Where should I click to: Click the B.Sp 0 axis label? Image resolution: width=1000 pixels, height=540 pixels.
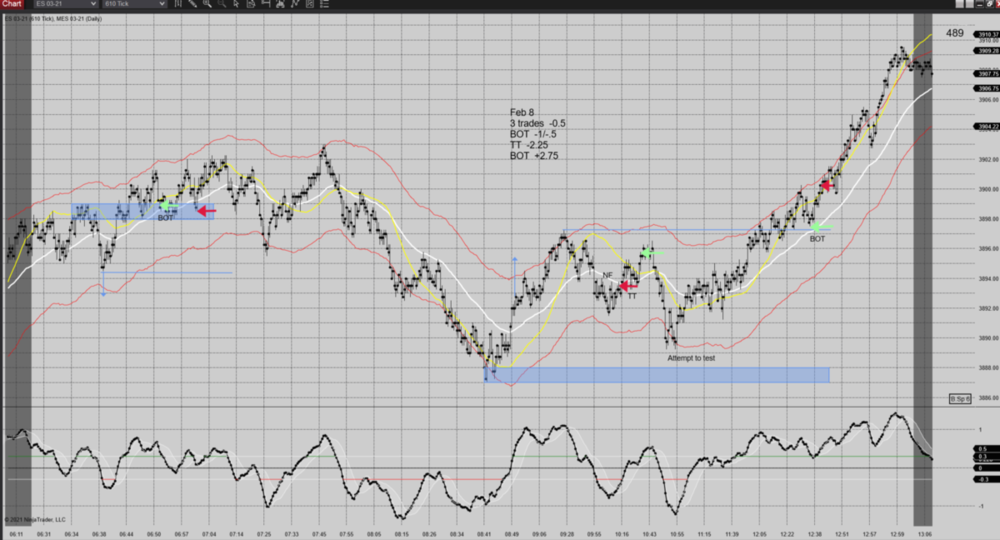pos(959,399)
